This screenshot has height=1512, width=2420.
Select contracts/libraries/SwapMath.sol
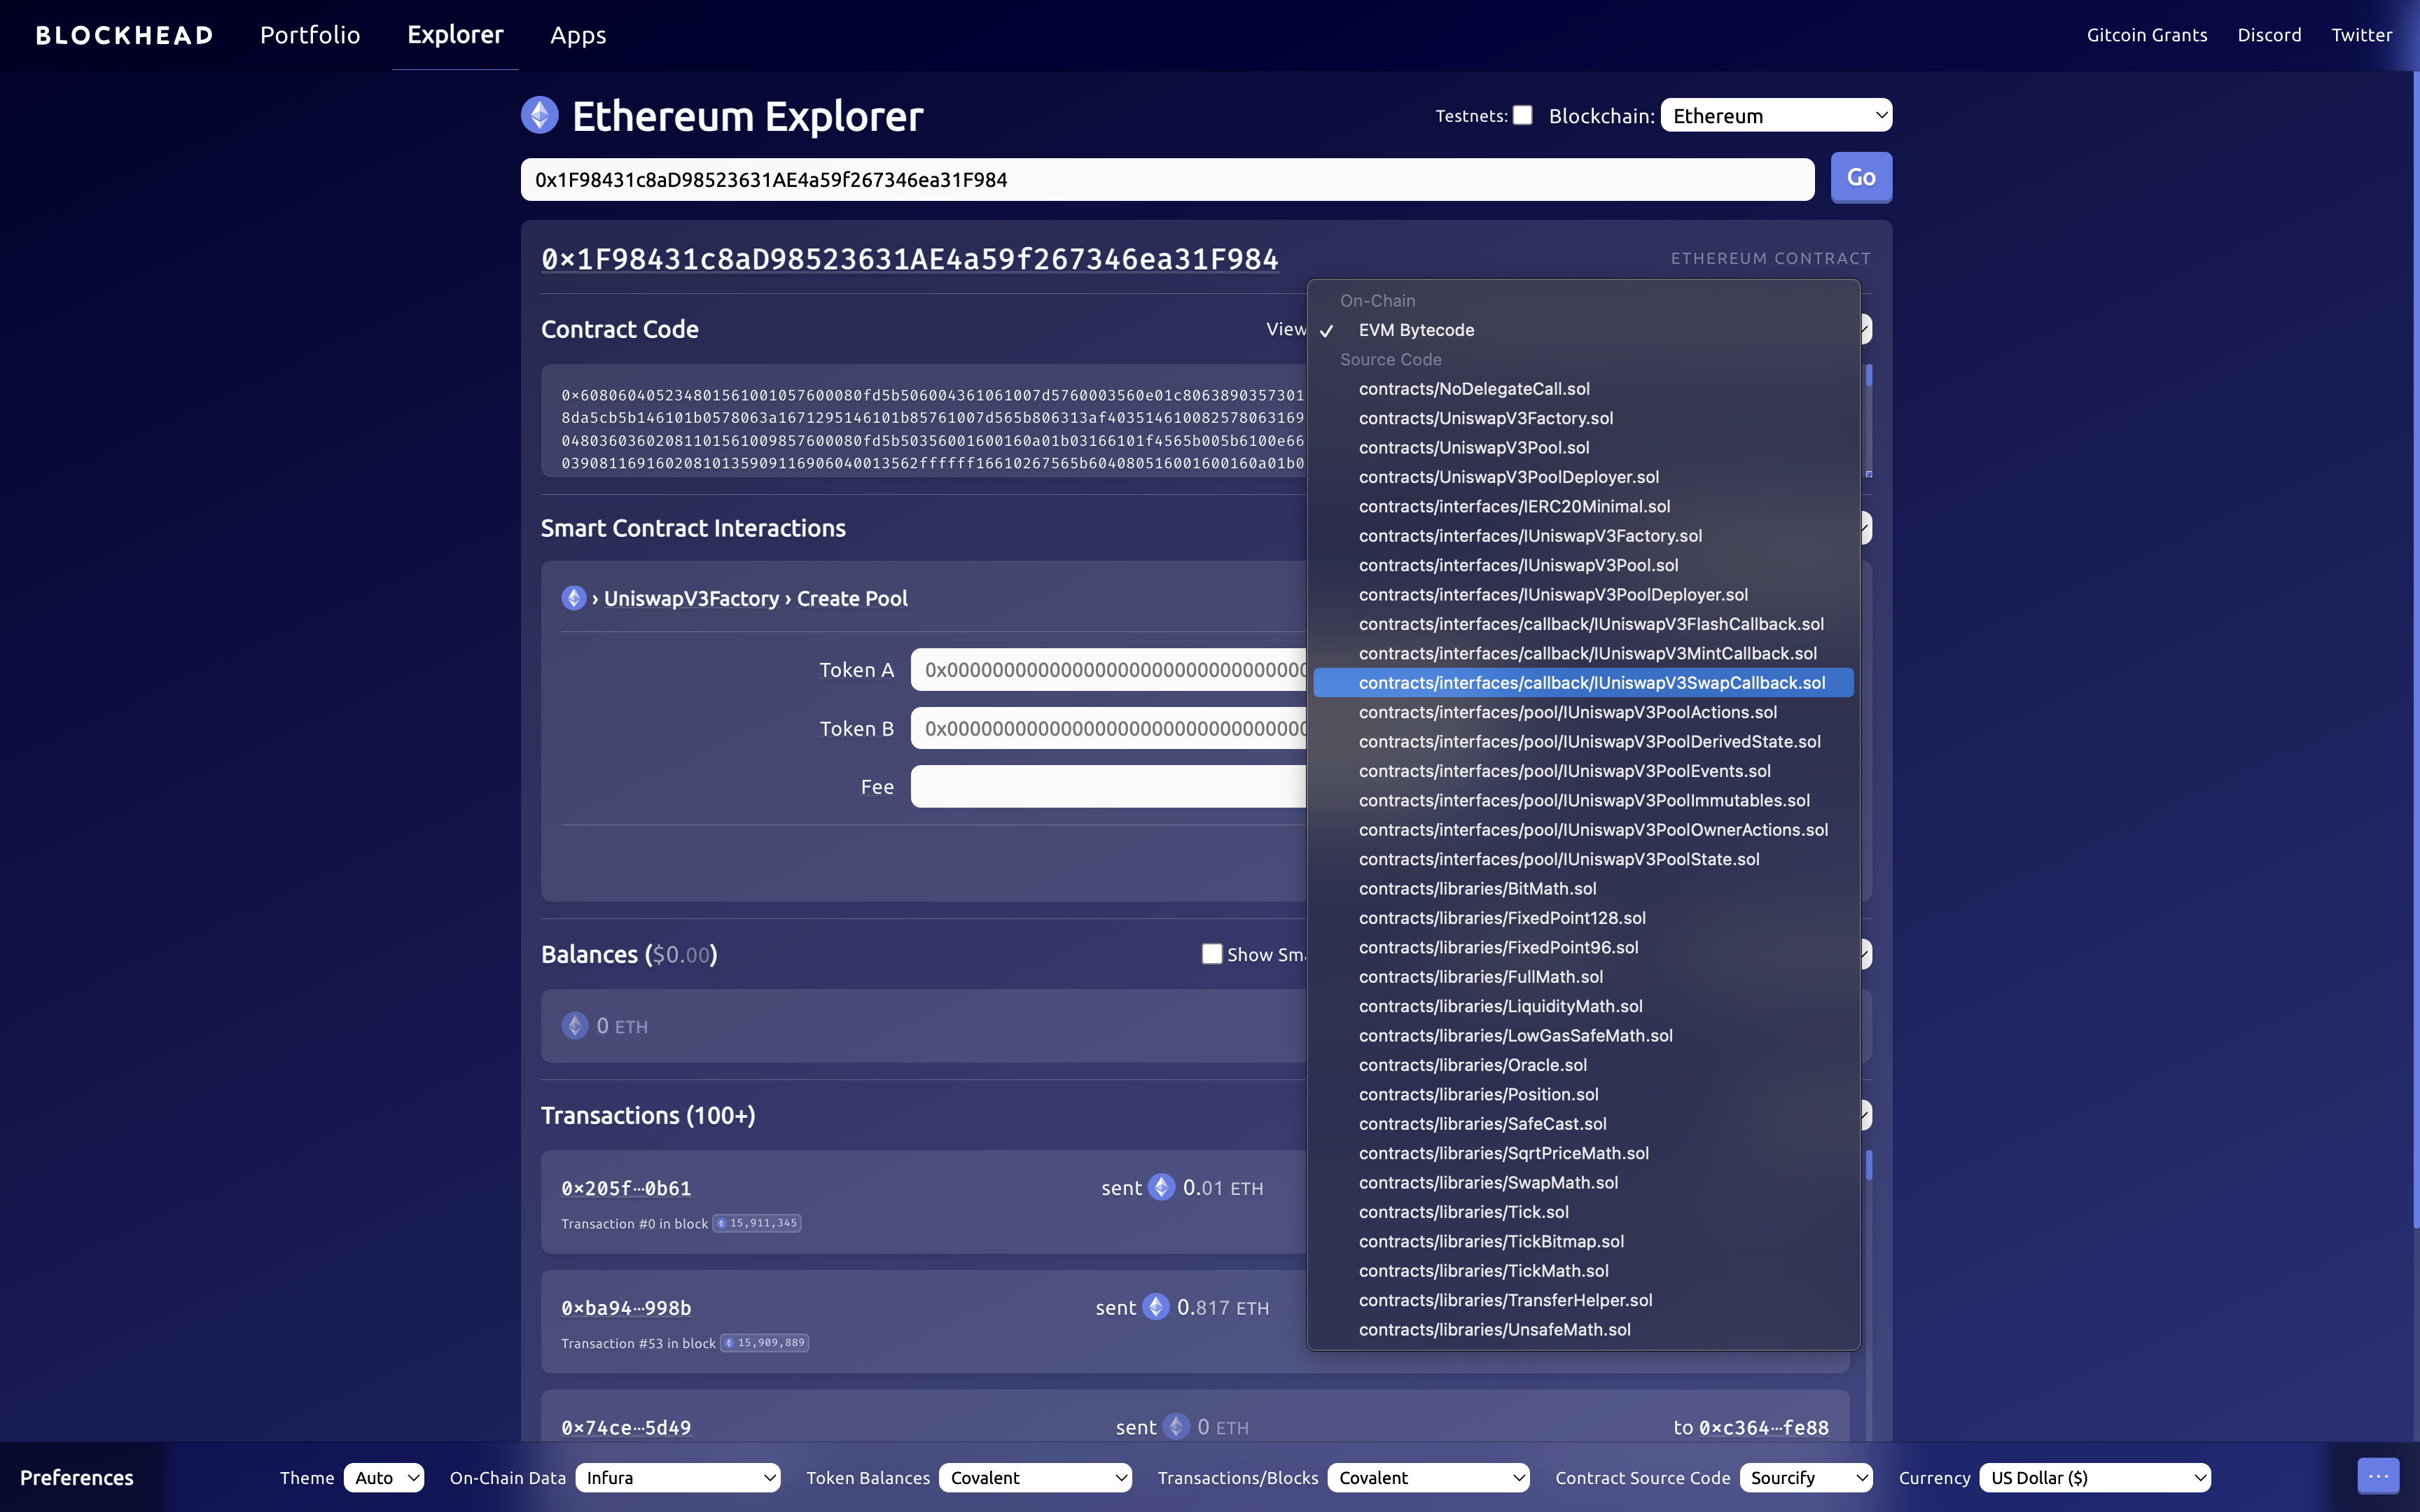pos(1583,1183)
